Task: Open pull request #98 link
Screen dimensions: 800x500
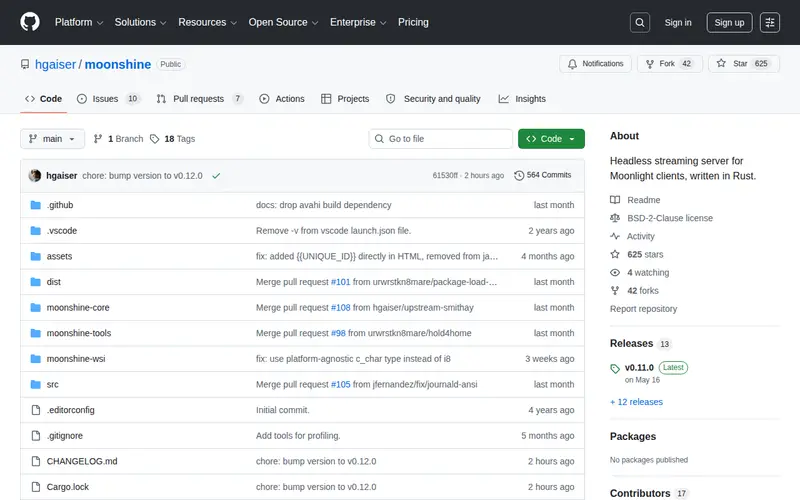Action: [338, 333]
